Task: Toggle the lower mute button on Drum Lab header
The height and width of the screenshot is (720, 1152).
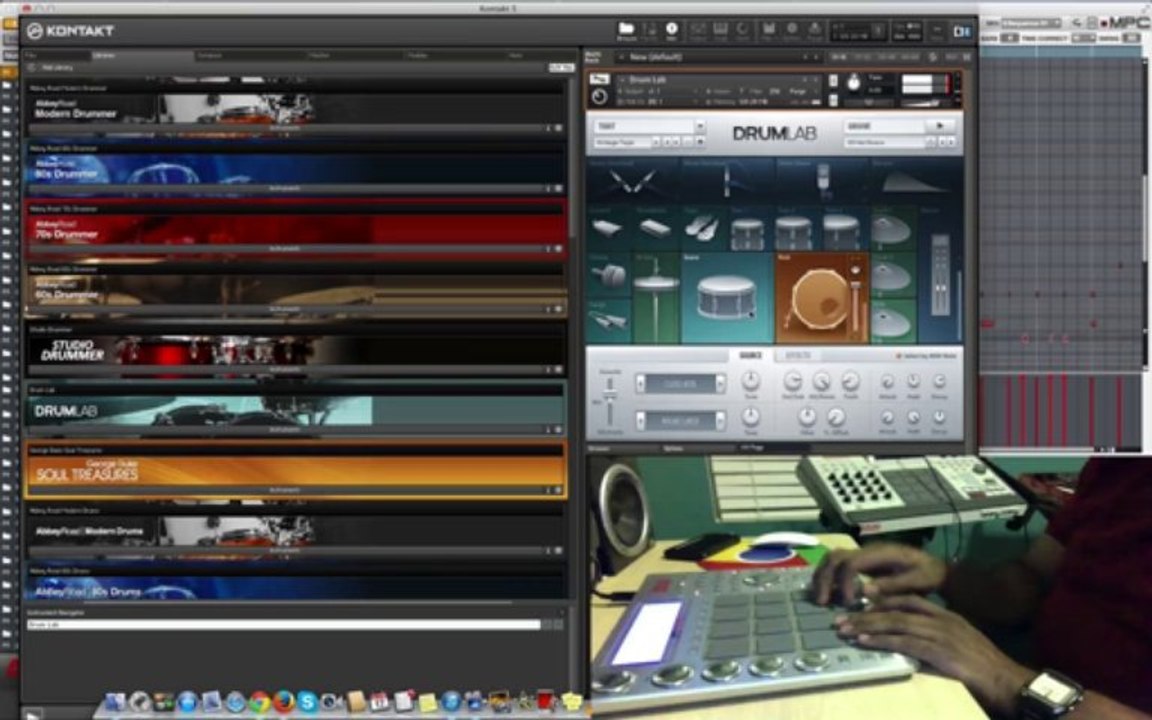Action: tap(832, 98)
